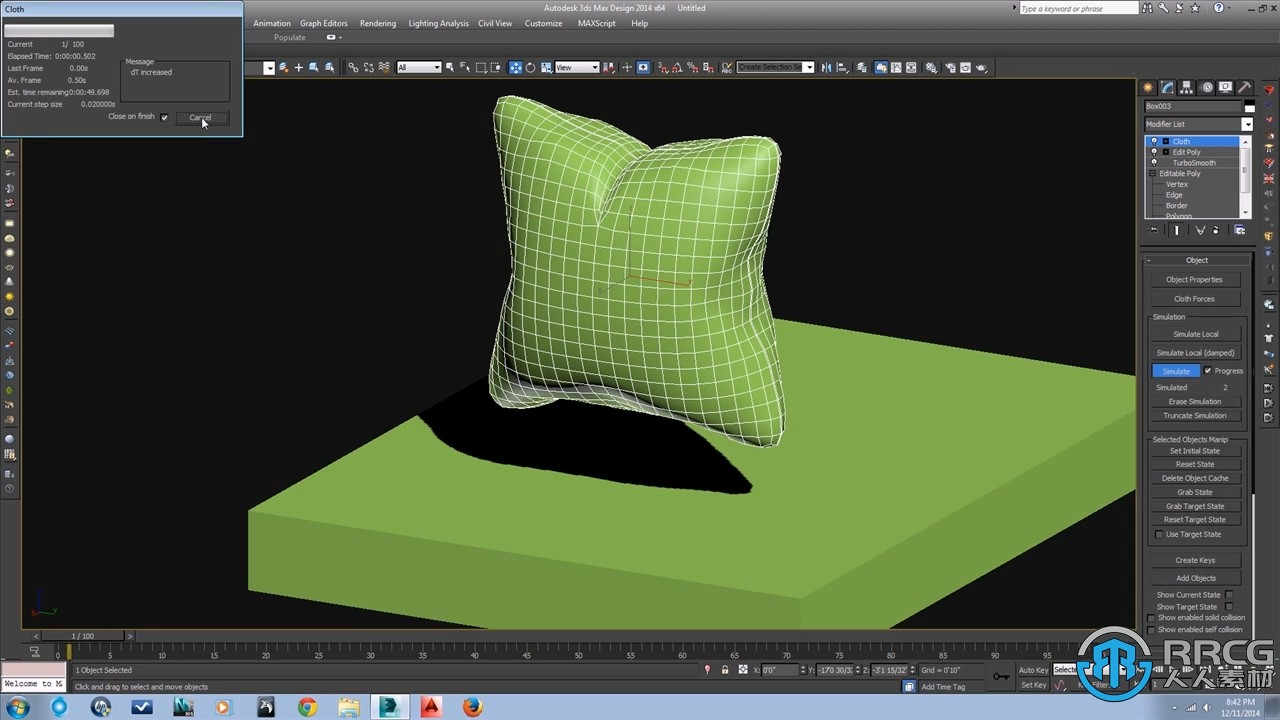Image resolution: width=1280 pixels, height=720 pixels.
Task: Toggle Edit Poly modifier lightbulb visibility
Action: (x=1154, y=152)
